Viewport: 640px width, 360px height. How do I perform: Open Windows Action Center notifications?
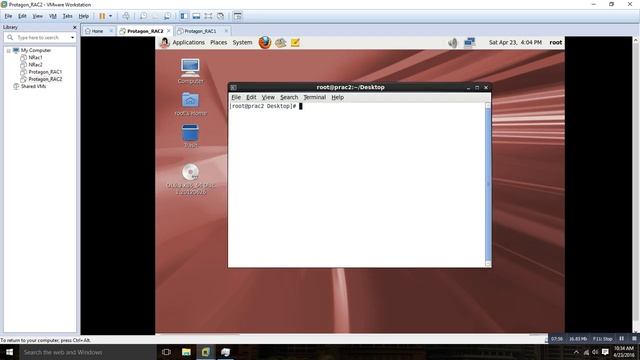(x=605, y=352)
